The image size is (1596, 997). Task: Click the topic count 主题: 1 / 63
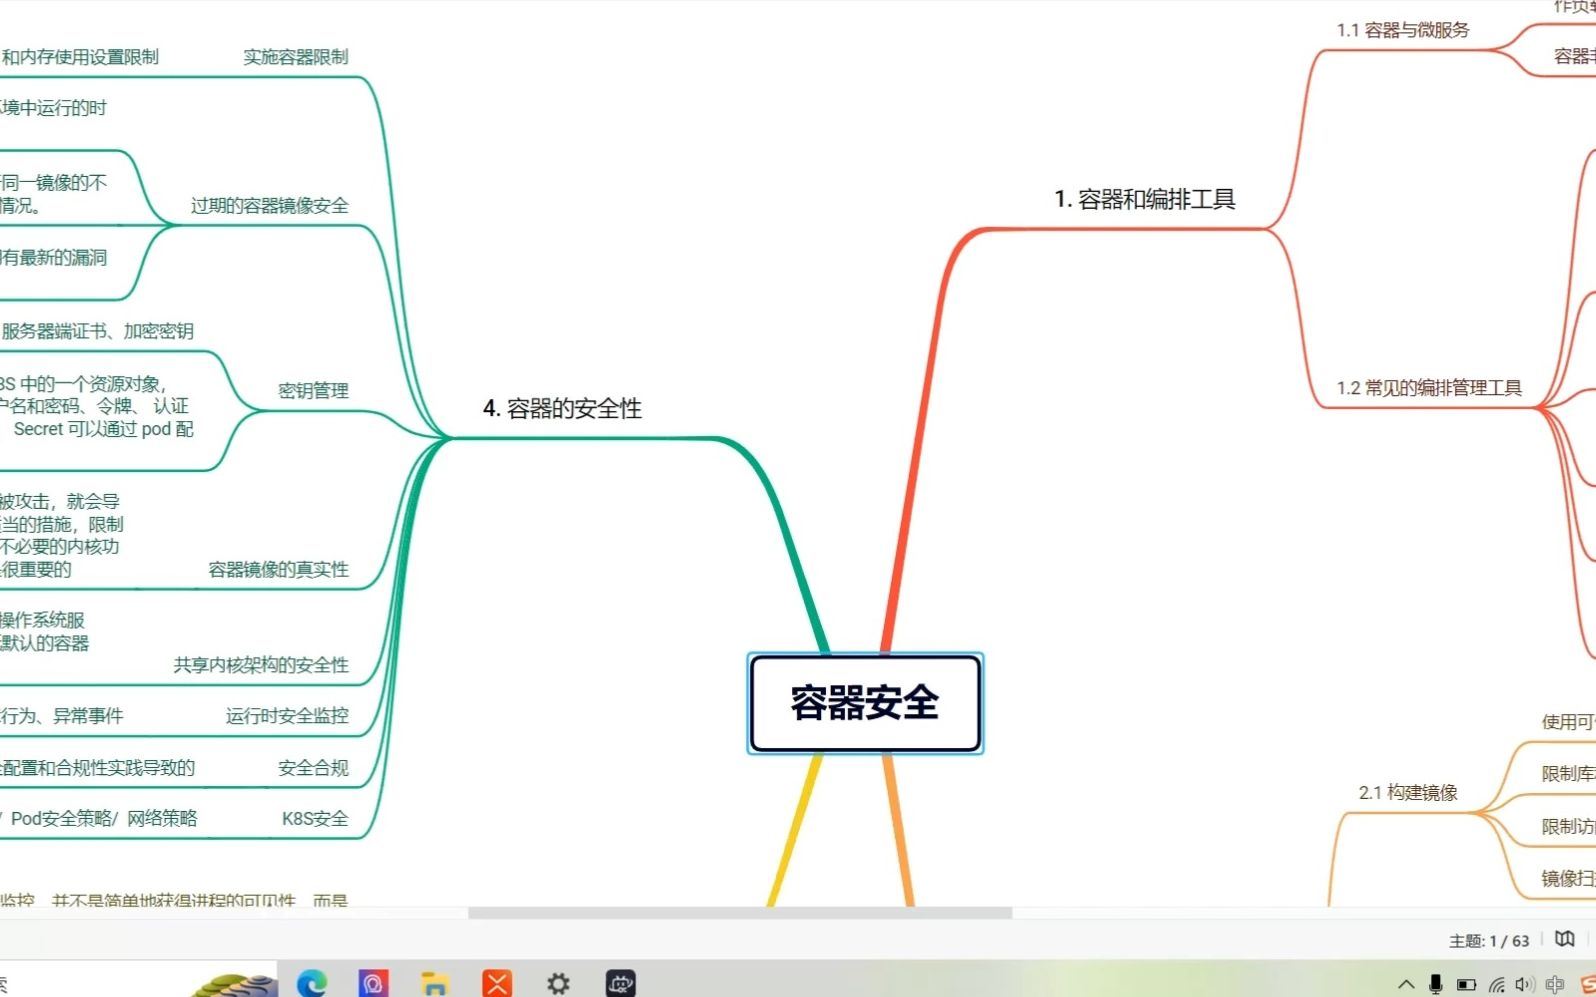click(x=1489, y=941)
